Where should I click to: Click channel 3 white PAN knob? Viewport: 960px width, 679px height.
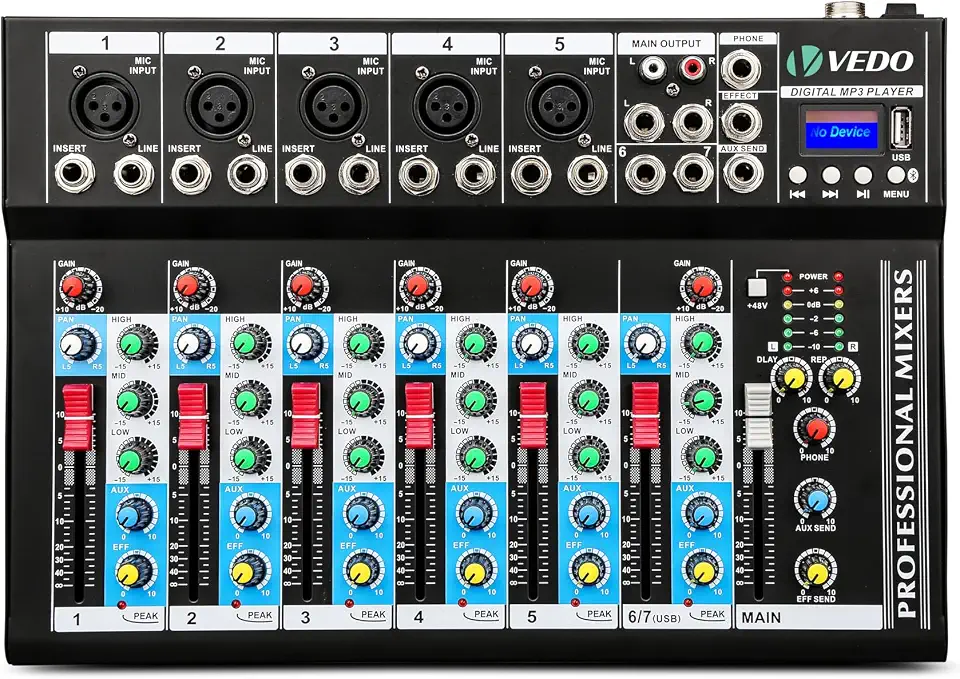pos(302,345)
